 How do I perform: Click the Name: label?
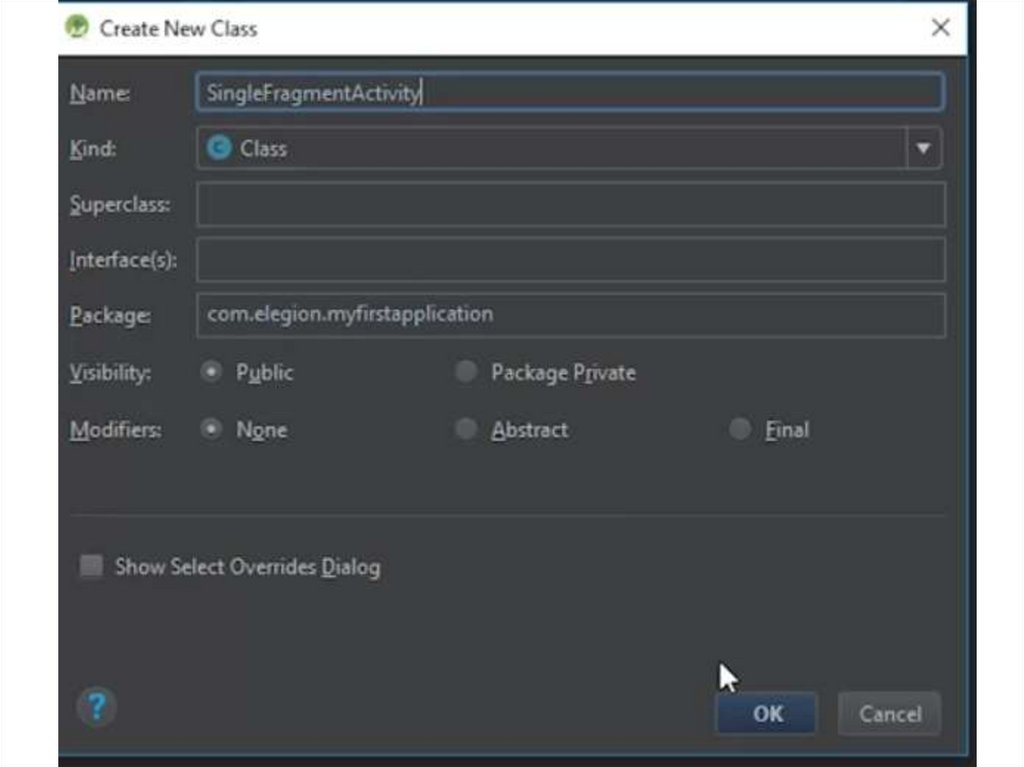coord(100,93)
